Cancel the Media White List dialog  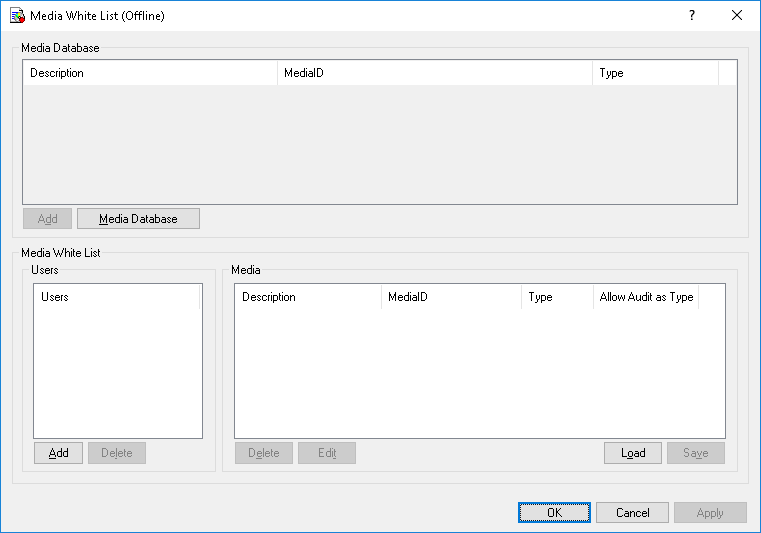point(632,513)
